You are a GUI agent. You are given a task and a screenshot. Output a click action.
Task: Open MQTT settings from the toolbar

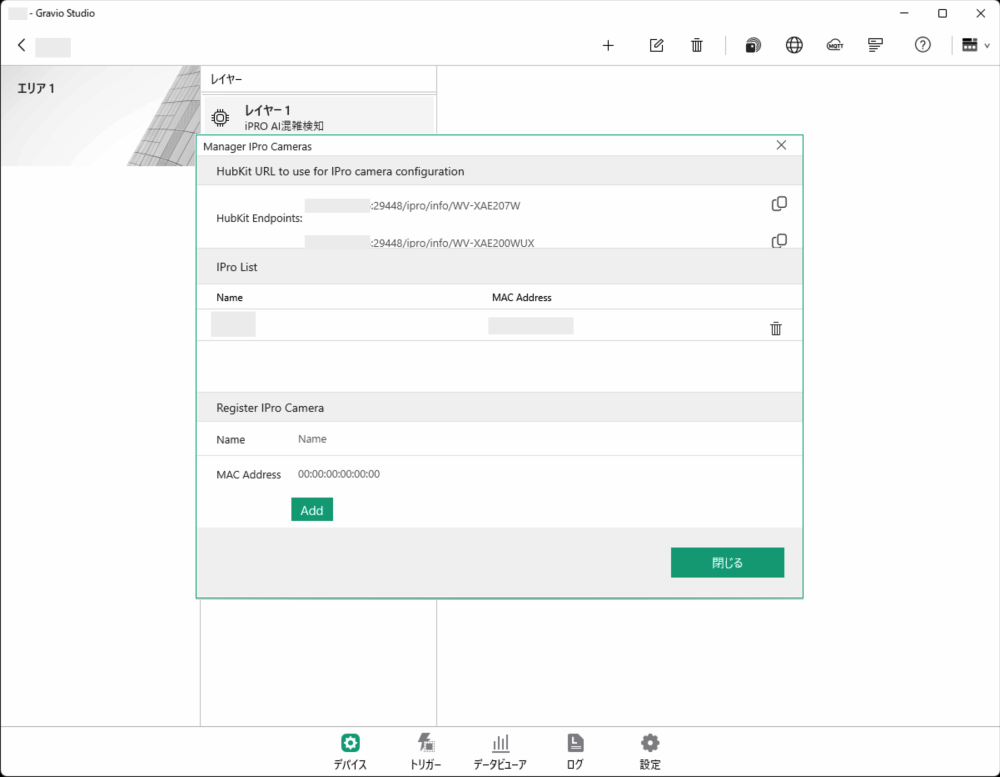pyautogui.click(x=835, y=45)
